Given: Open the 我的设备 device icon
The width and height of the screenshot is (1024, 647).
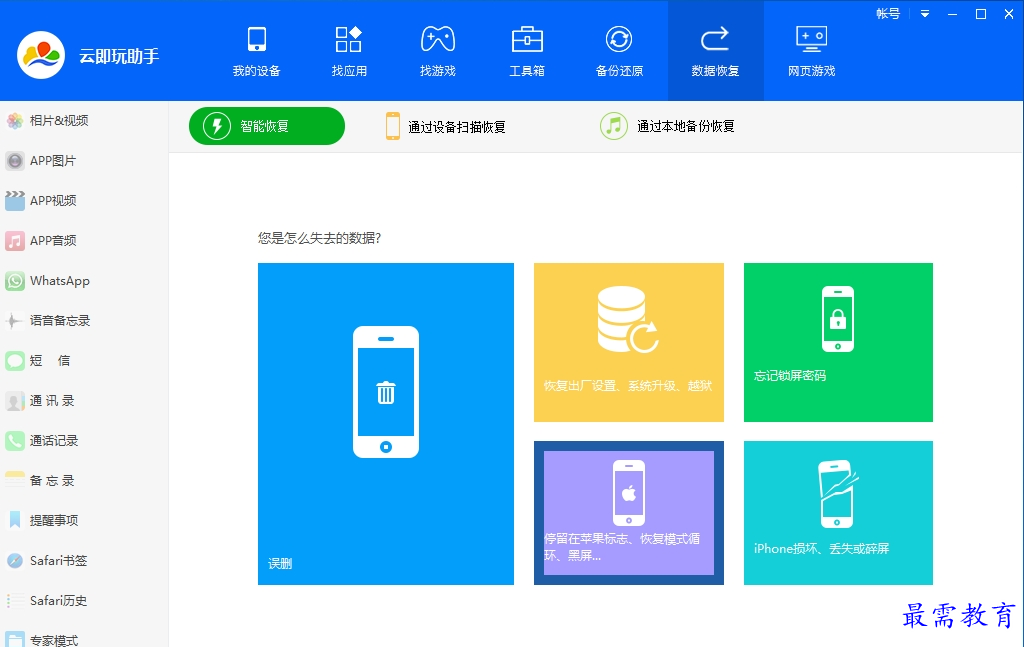Looking at the screenshot, I should (x=257, y=39).
